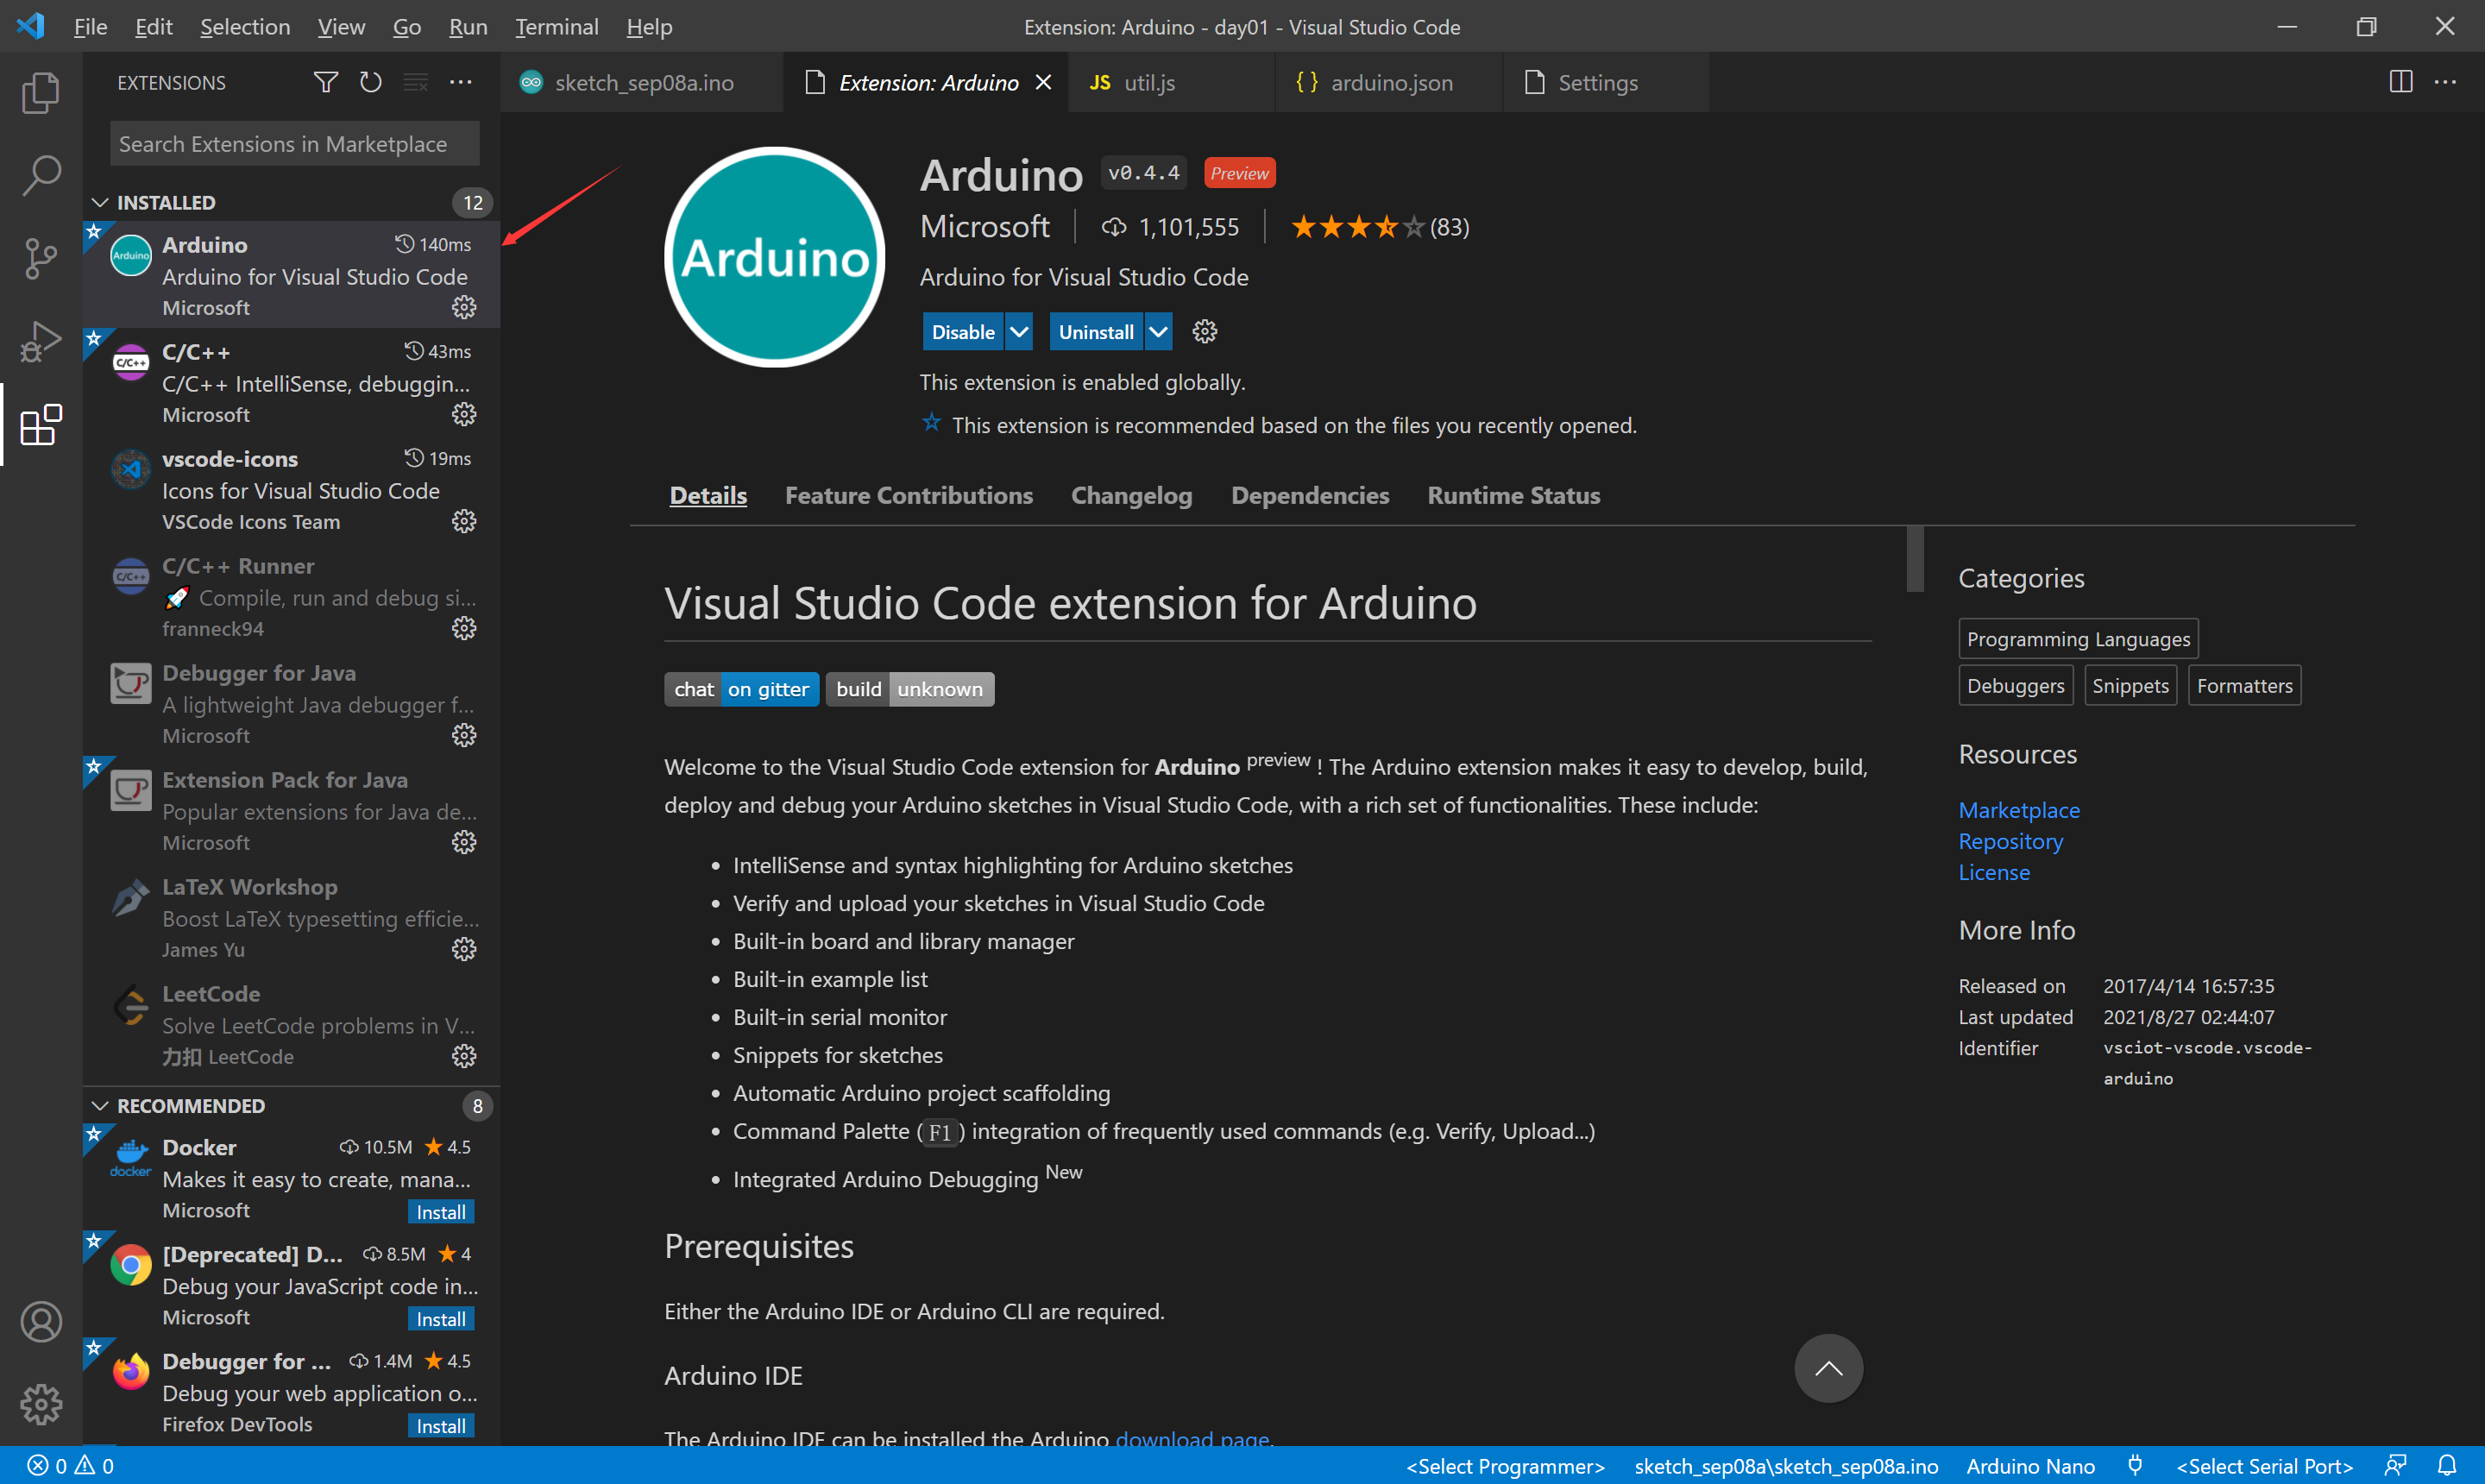The height and width of the screenshot is (1484, 2485).
Task: Switch to the arduino.json tab
Action: (1390, 82)
